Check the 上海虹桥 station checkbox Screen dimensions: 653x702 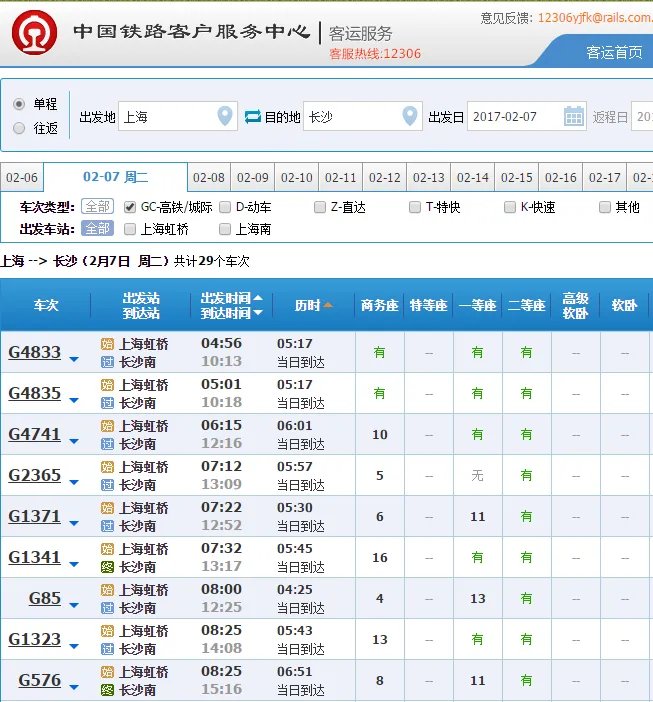coord(130,229)
